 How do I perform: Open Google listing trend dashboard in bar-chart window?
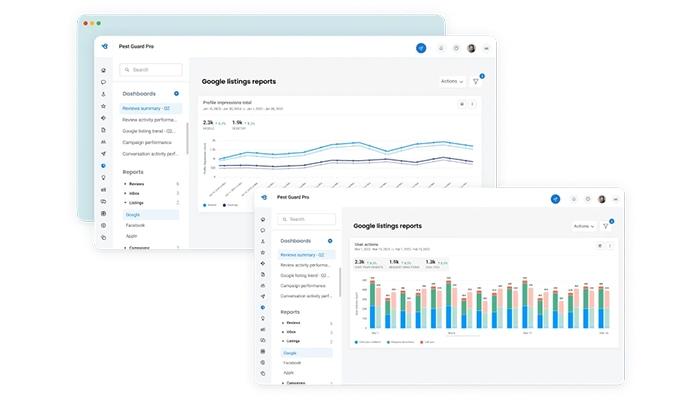tap(304, 275)
